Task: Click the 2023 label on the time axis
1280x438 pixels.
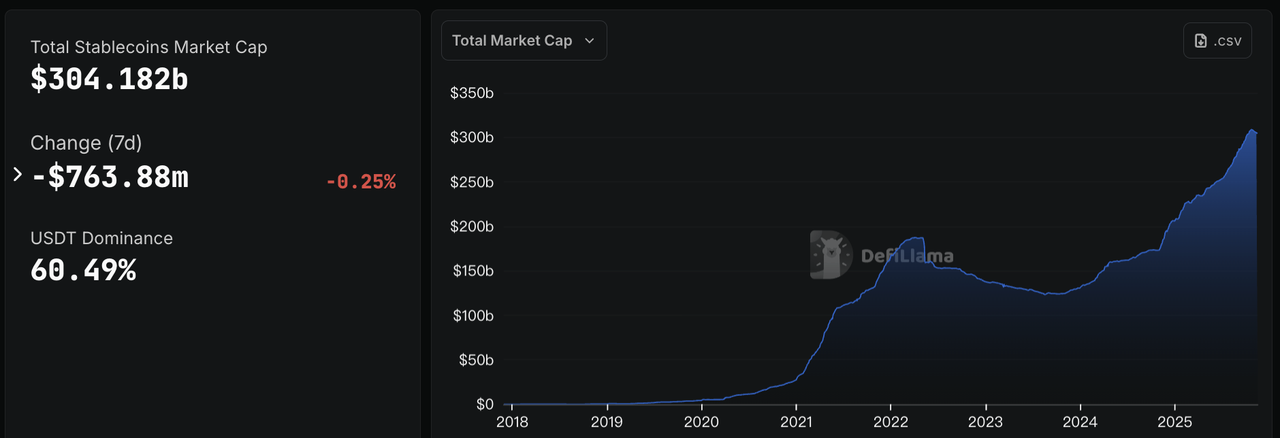Action: click(986, 421)
